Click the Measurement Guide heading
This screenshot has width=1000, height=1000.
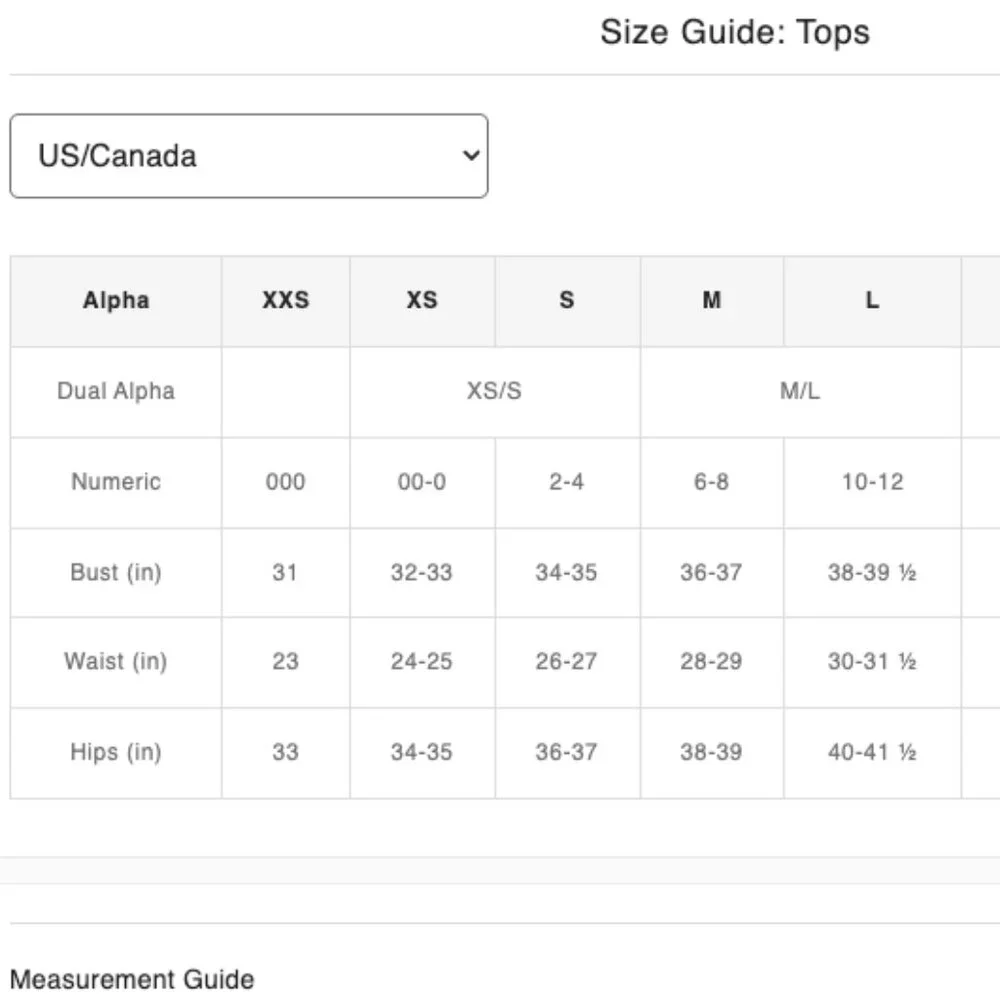point(132,978)
